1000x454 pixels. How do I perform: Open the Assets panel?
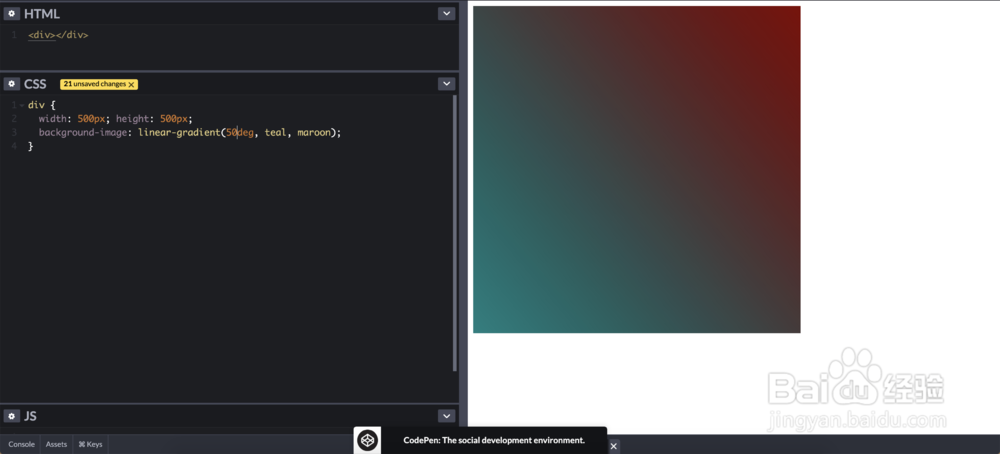[x=56, y=444]
